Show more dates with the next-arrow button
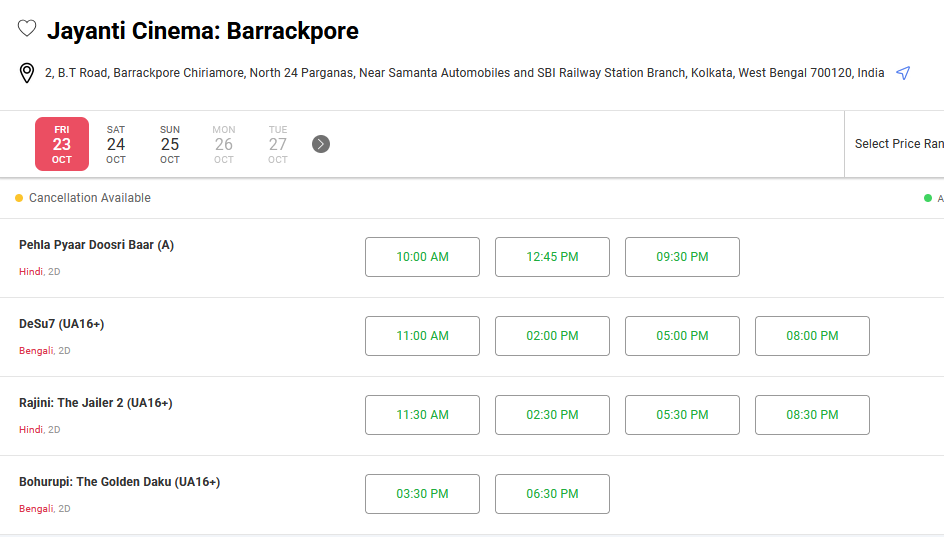 click(x=321, y=144)
